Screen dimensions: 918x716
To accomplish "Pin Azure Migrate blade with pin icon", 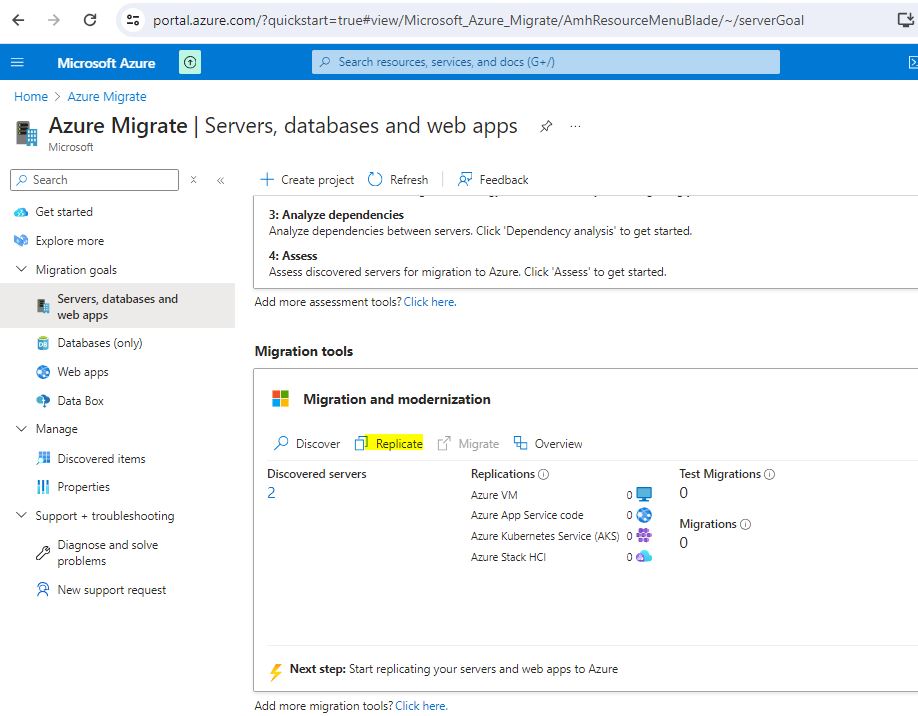I will (x=546, y=127).
